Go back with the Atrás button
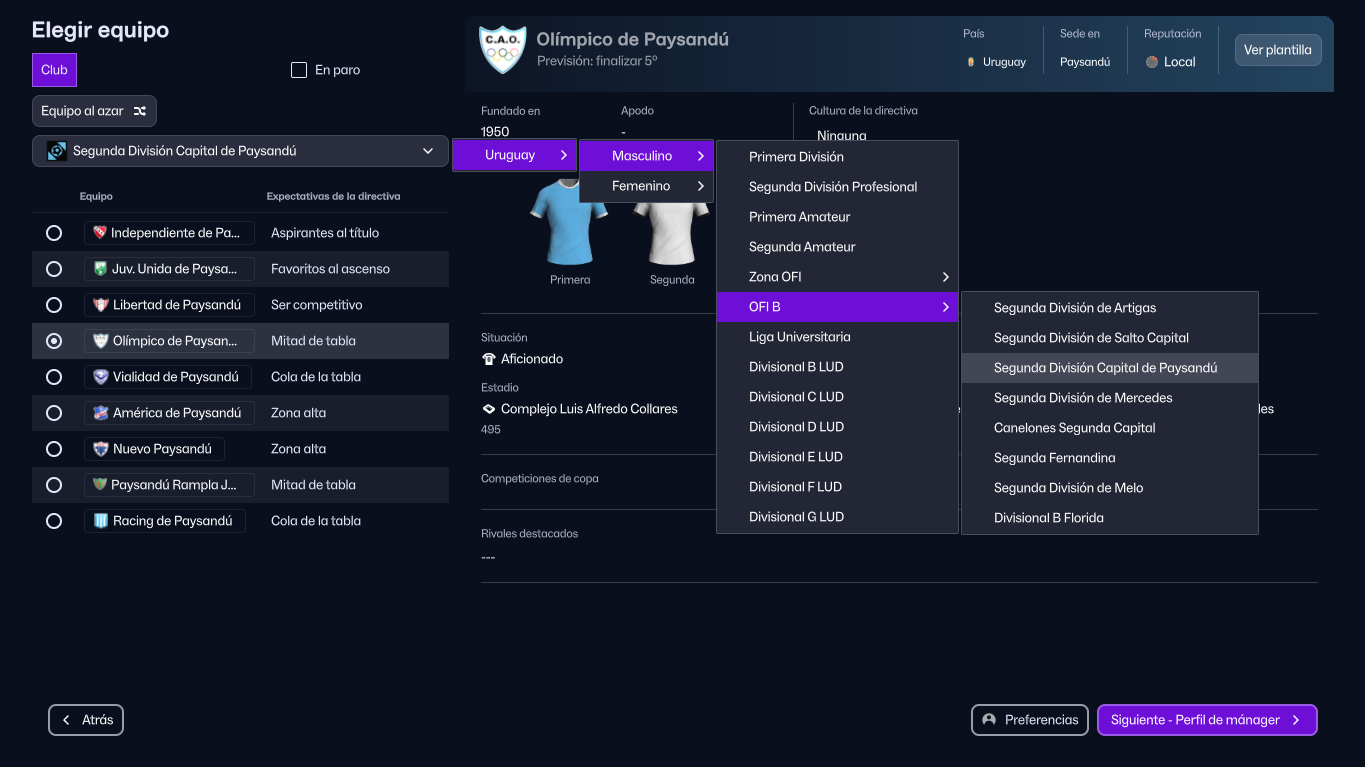The image size is (1365, 767). click(86, 720)
